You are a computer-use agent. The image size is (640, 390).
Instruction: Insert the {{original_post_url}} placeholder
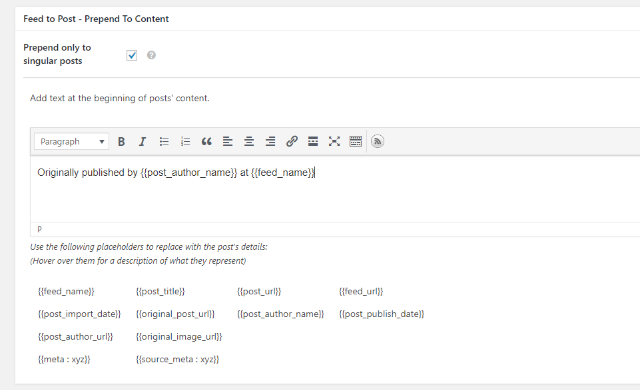[x=176, y=314]
